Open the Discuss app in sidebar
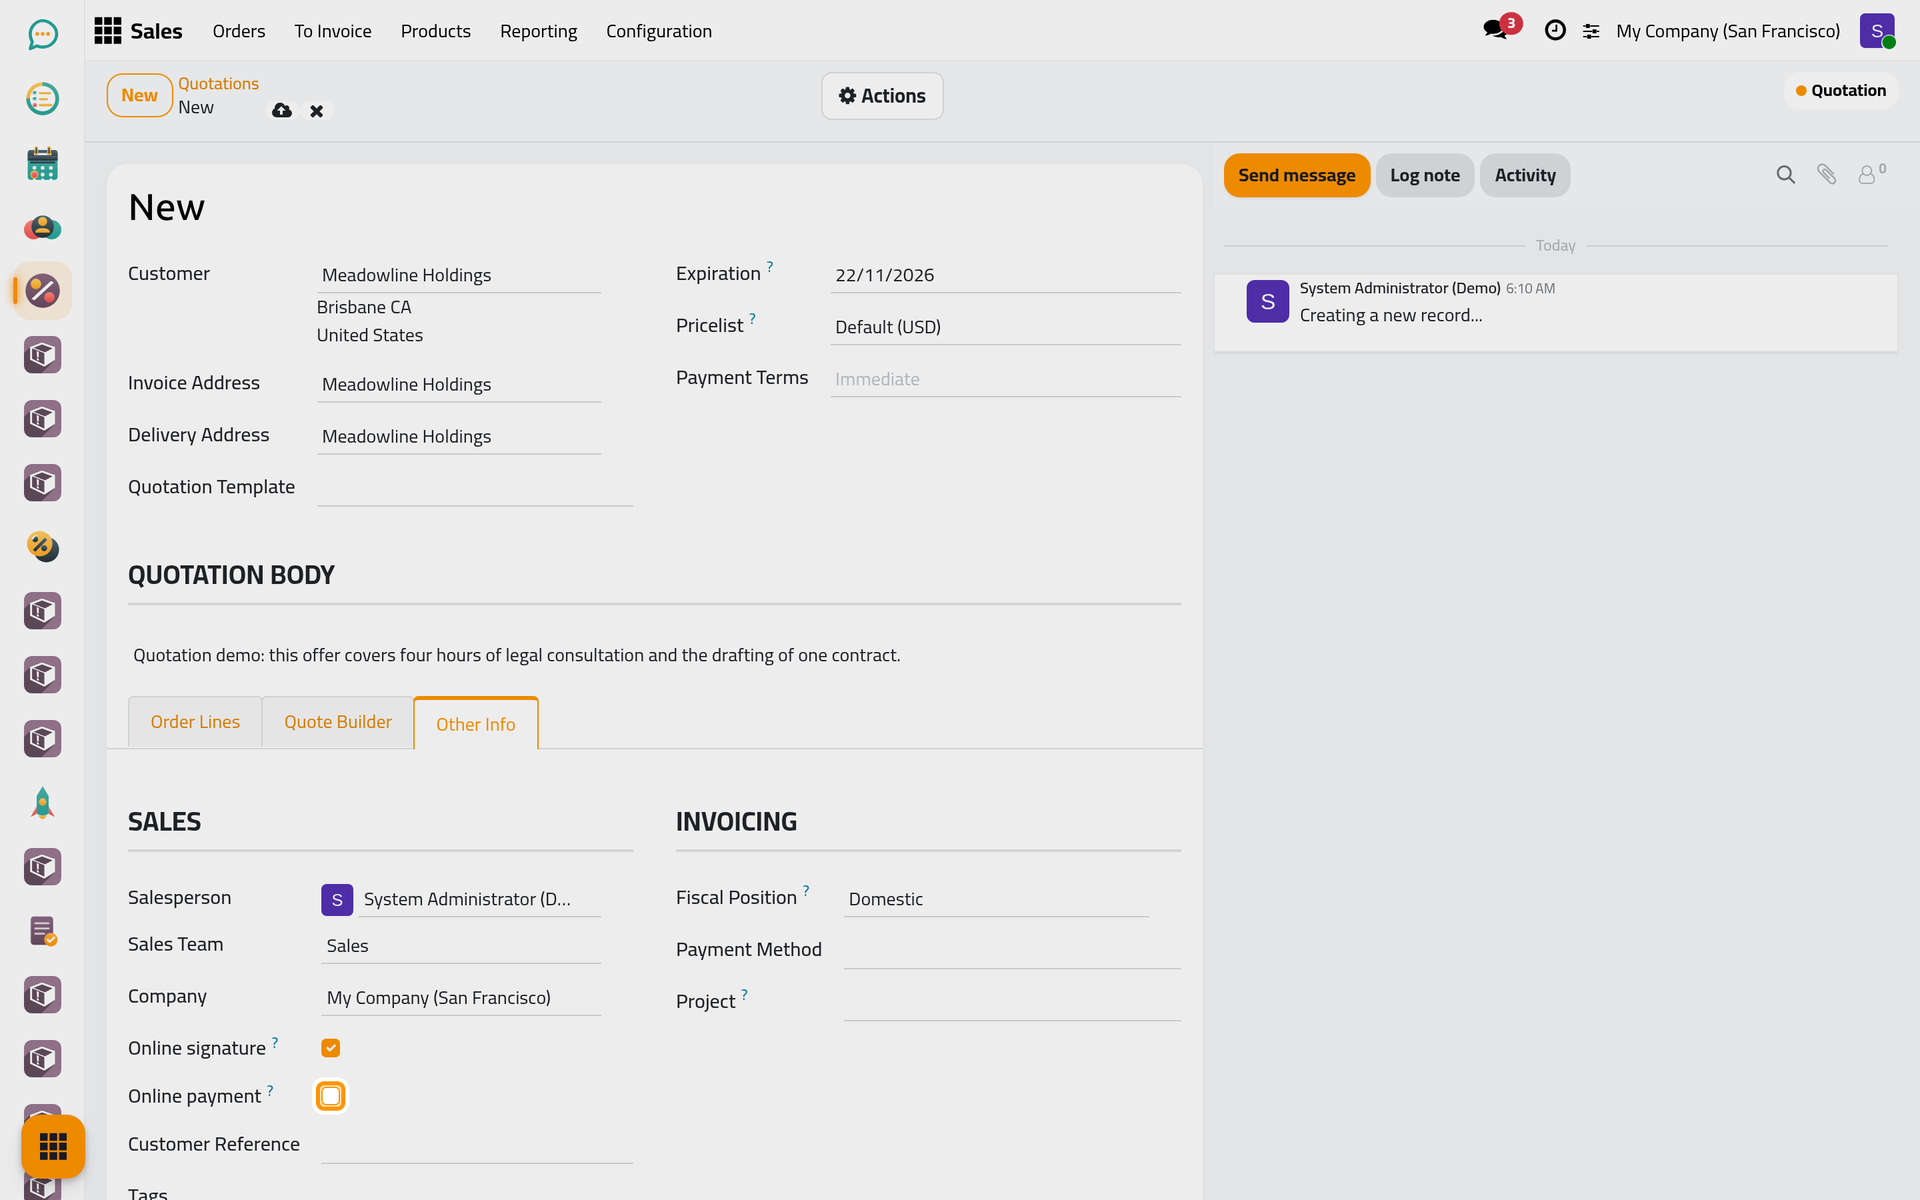Screen dimensions: 1920x1200 pyautogui.click(x=42, y=35)
